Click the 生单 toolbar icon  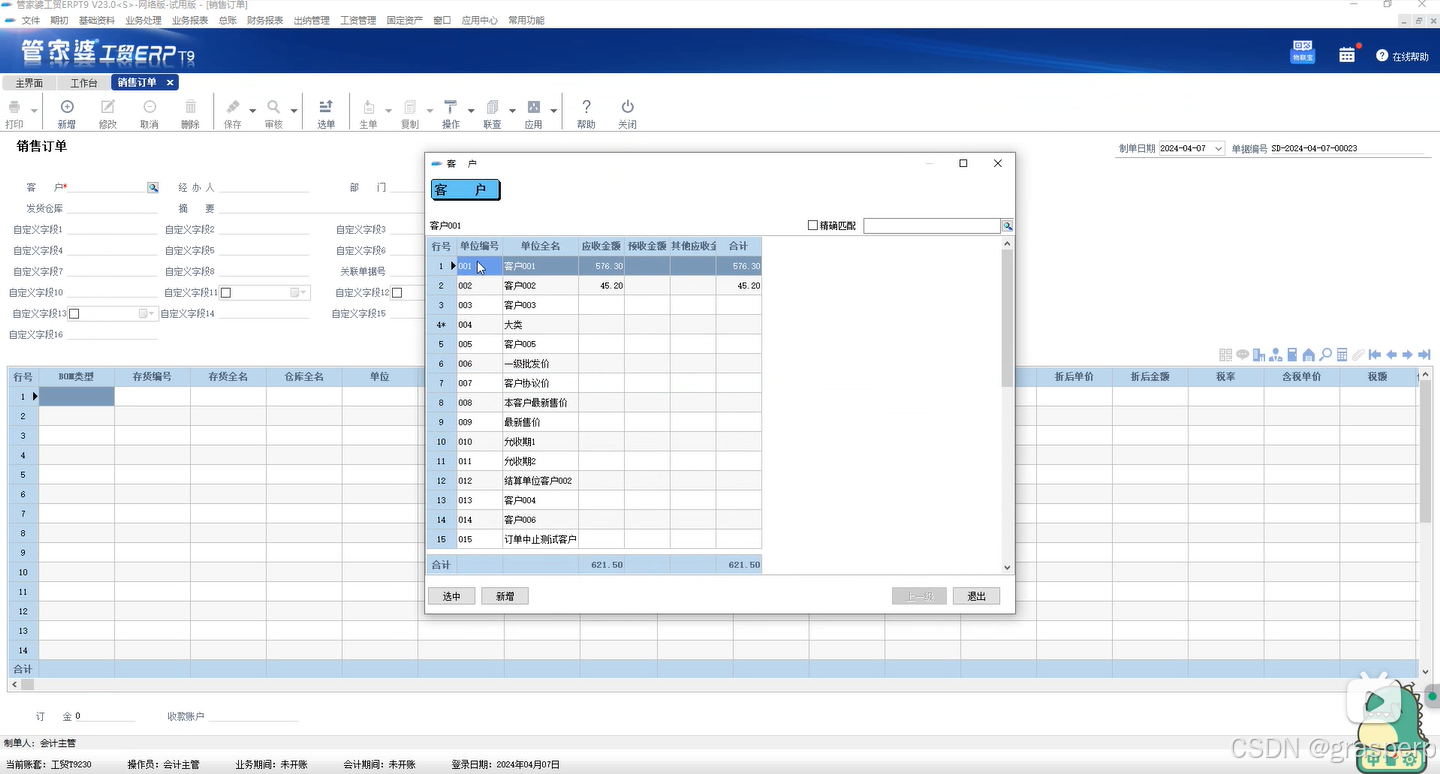368,107
